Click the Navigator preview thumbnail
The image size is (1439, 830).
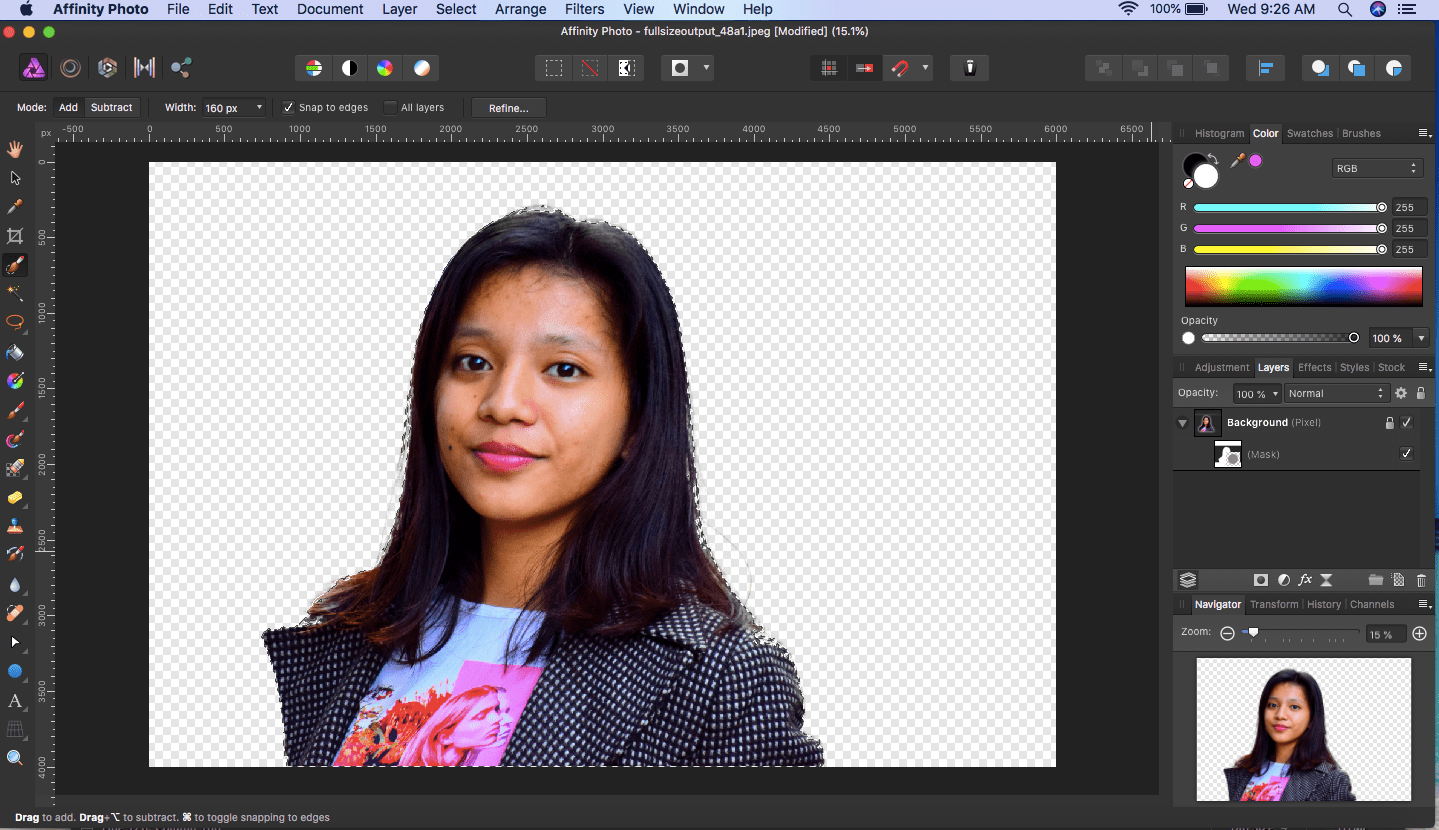click(x=1303, y=729)
